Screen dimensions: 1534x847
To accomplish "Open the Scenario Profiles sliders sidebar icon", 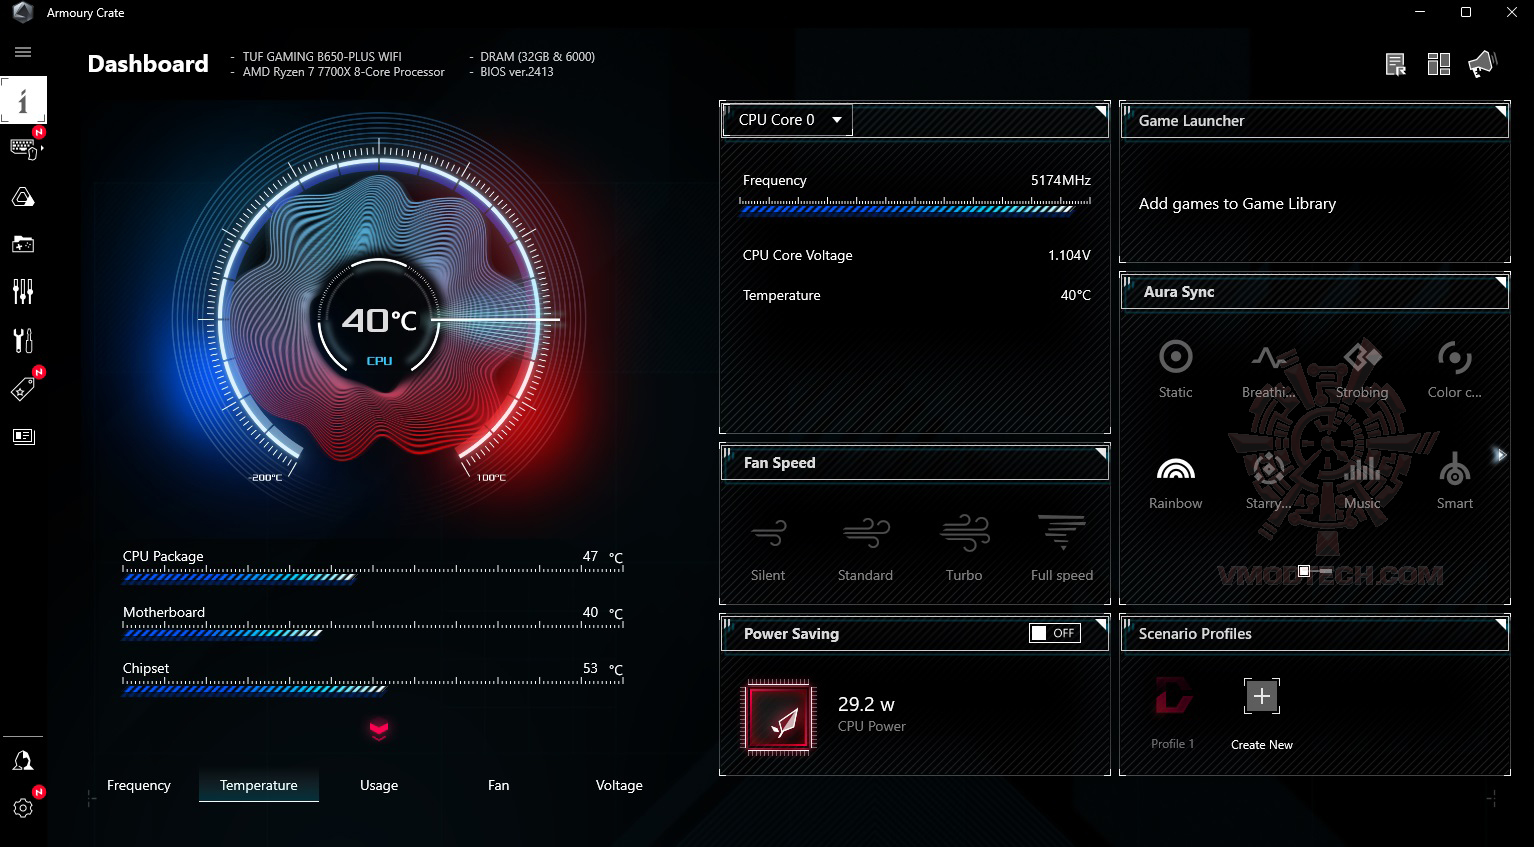I will click(x=23, y=292).
